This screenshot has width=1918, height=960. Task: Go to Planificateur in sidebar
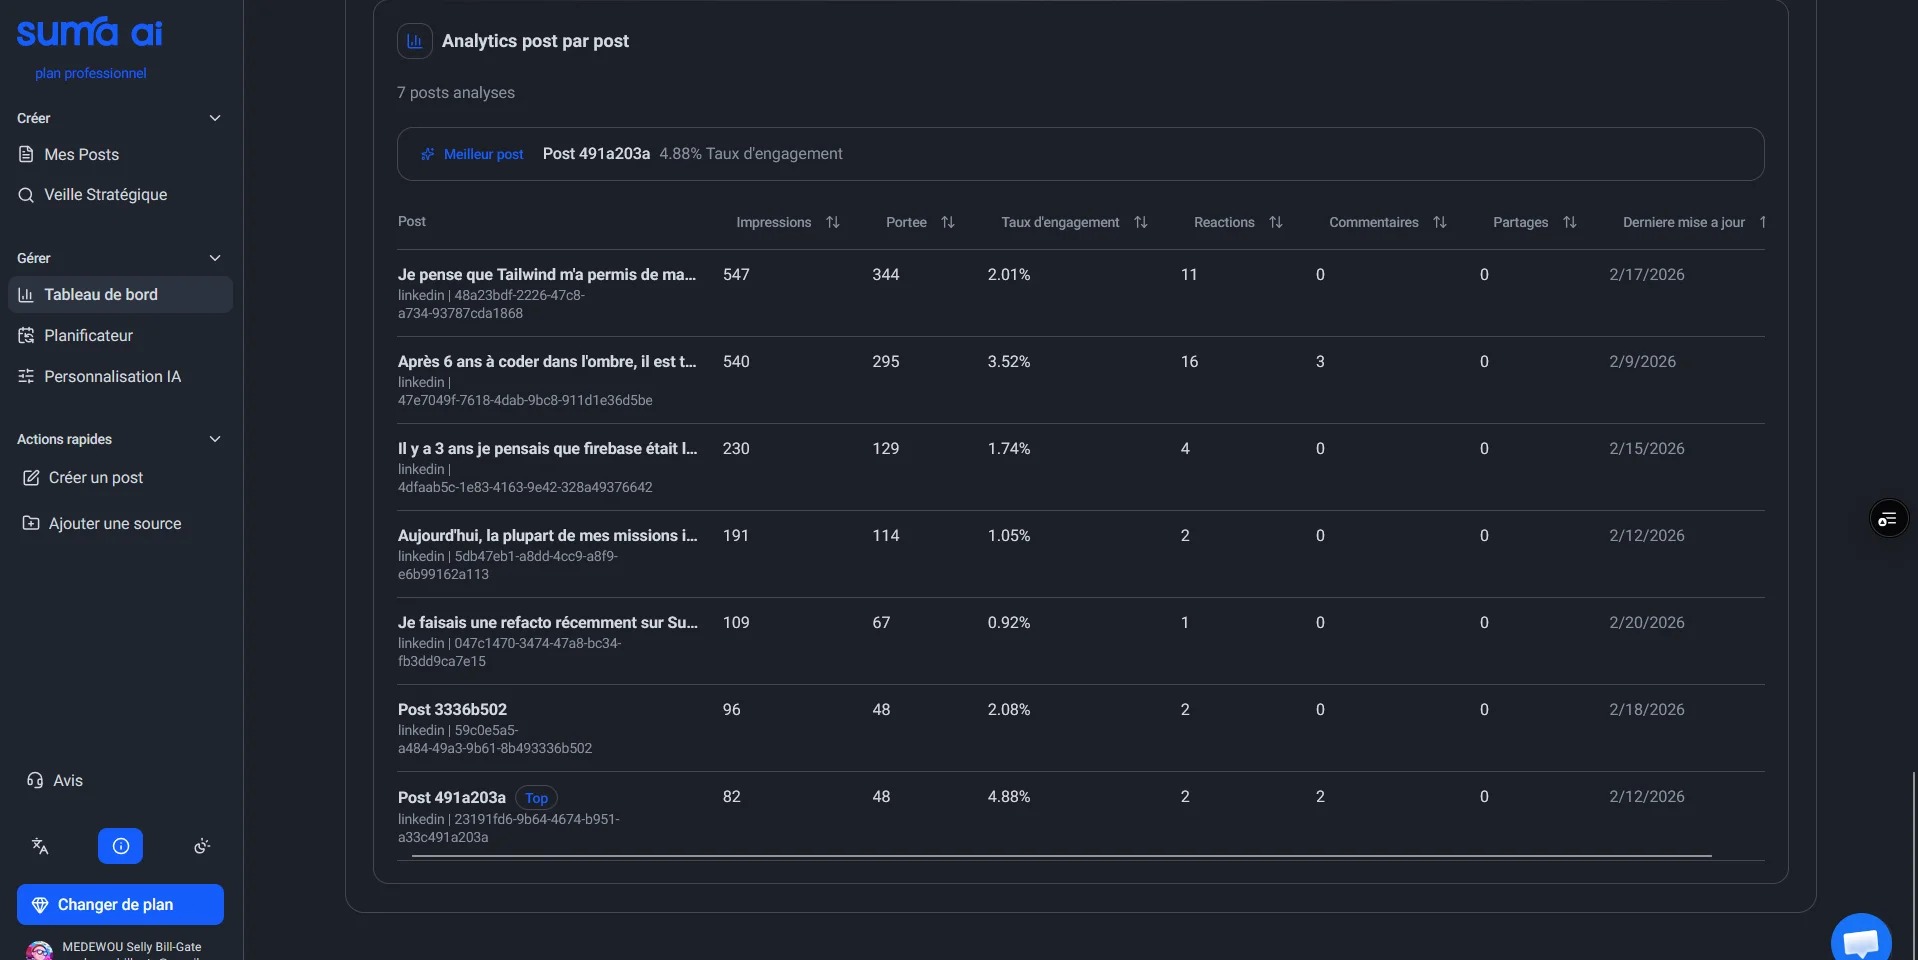[x=88, y=336]
